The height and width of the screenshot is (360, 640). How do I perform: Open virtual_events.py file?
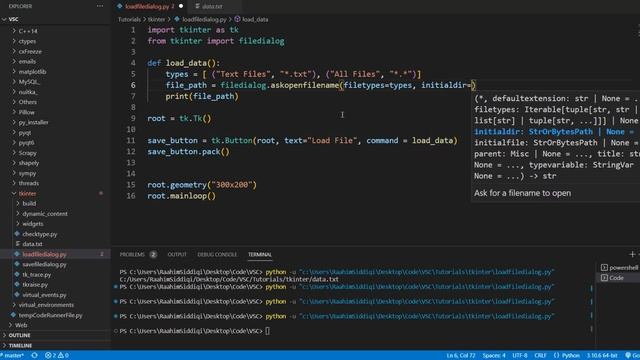pos(44,295)
